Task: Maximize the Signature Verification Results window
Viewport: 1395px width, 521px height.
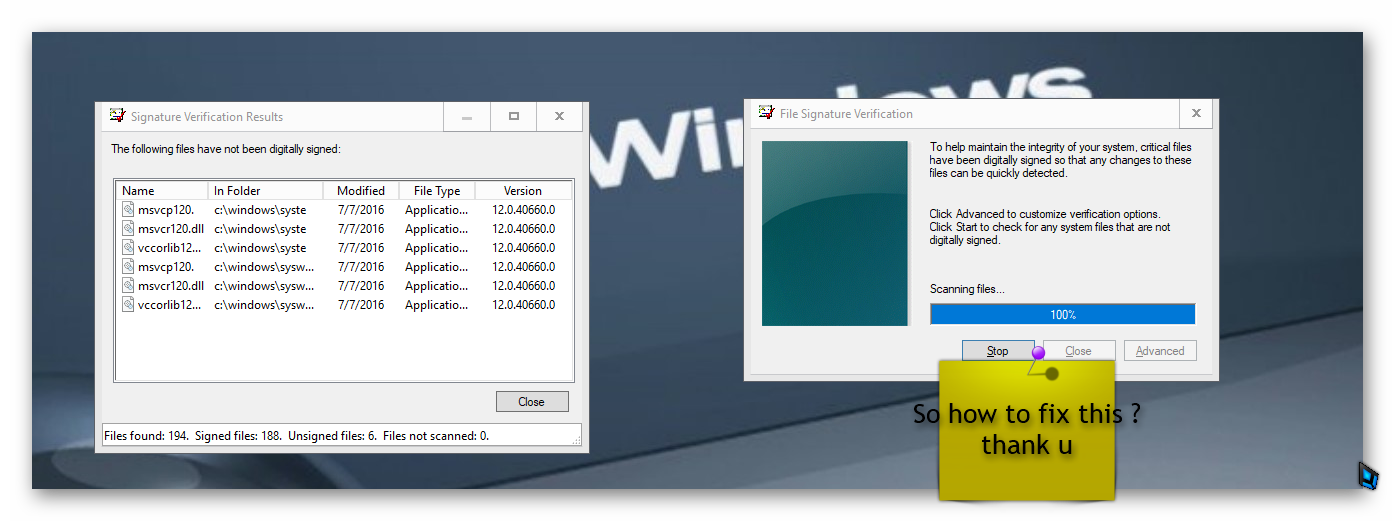Action: [x=513, y=117]
